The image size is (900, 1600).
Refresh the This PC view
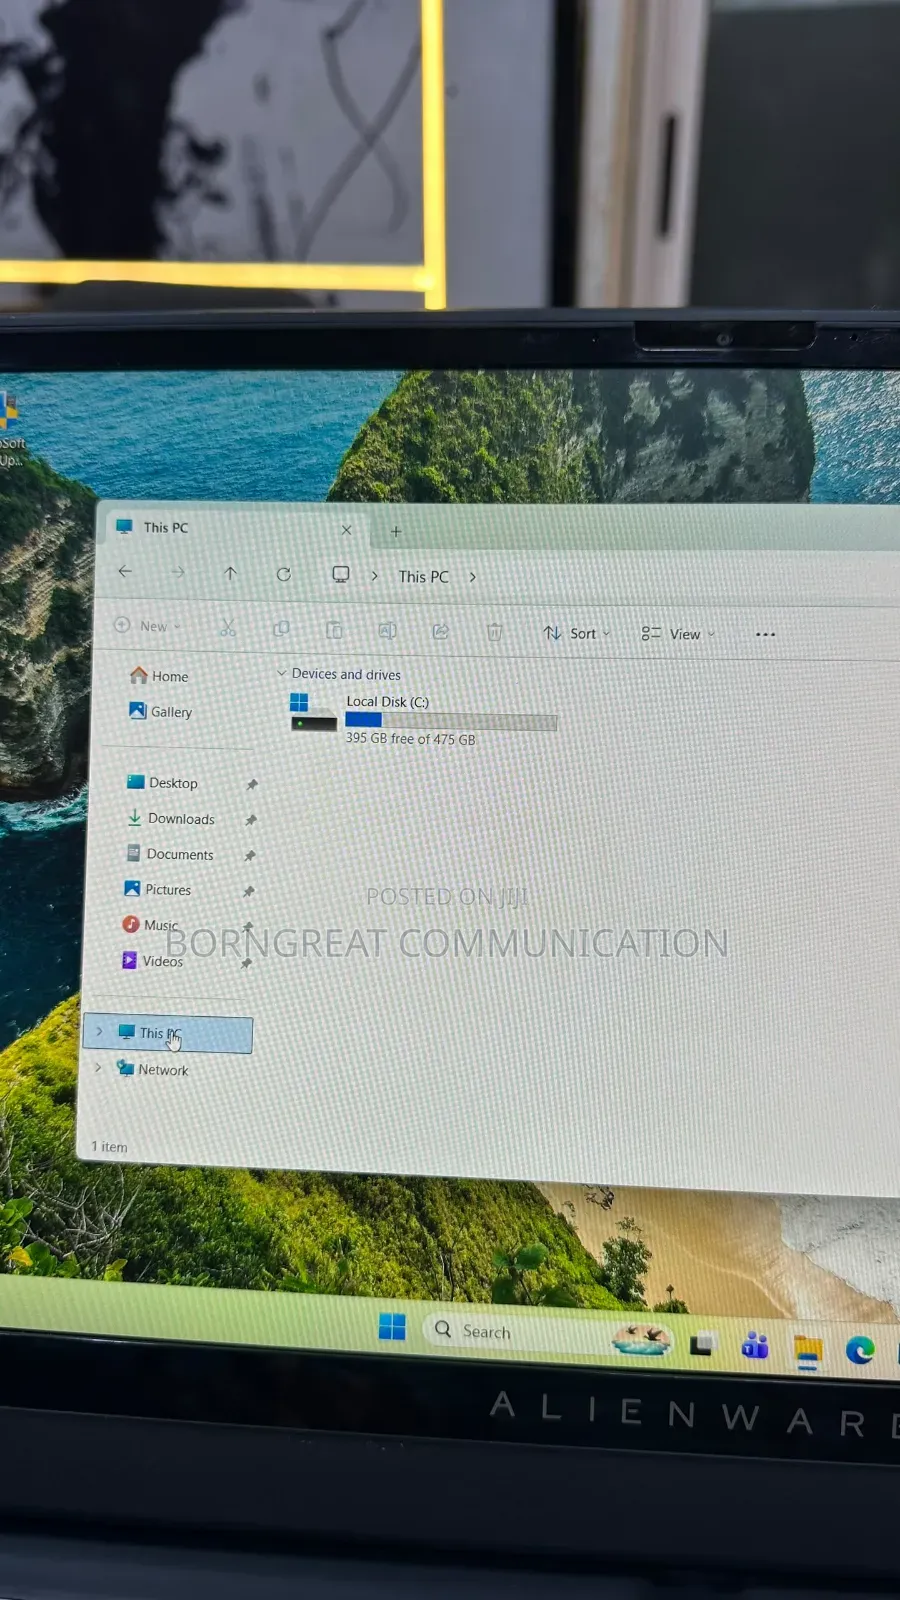(x=284, y=574)
